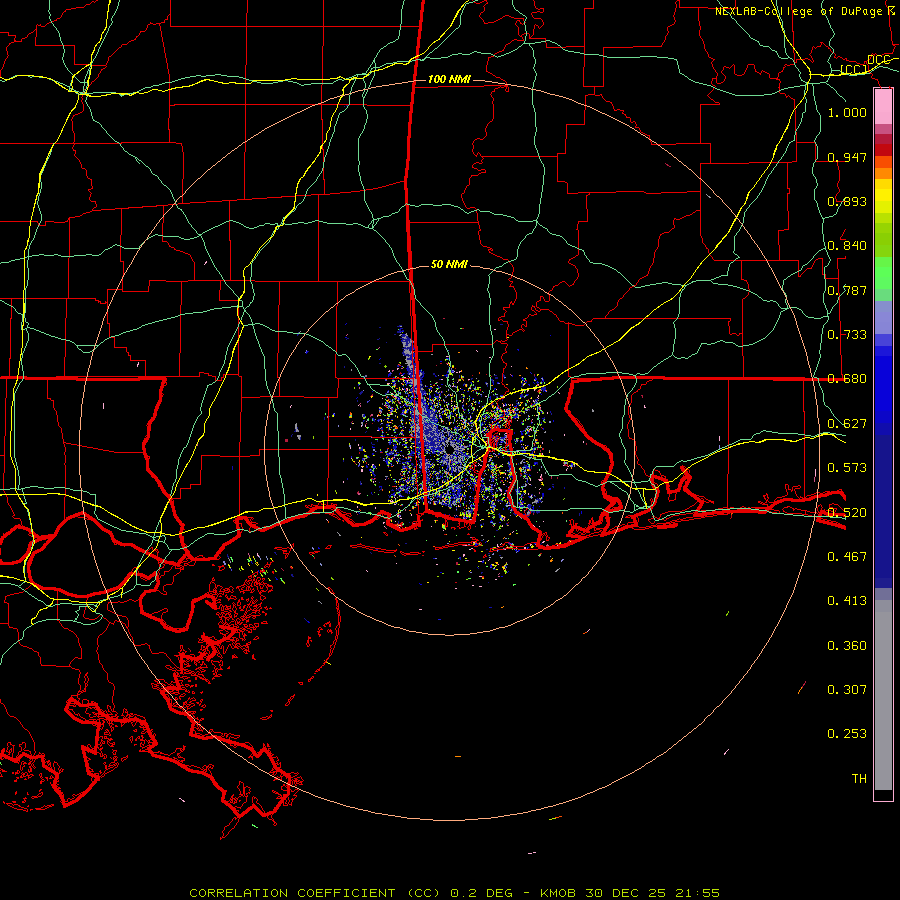Select the 0.307 scale value
Viewport: 900px width, 900px height.
[x=847, y=689]
